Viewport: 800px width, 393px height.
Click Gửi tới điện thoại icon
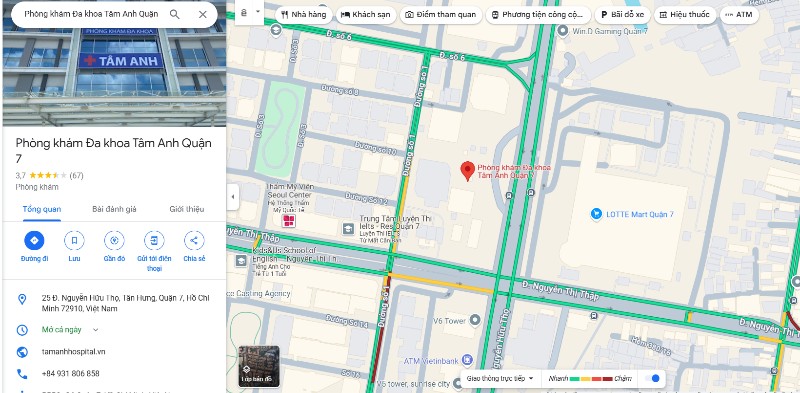[154, 240]
